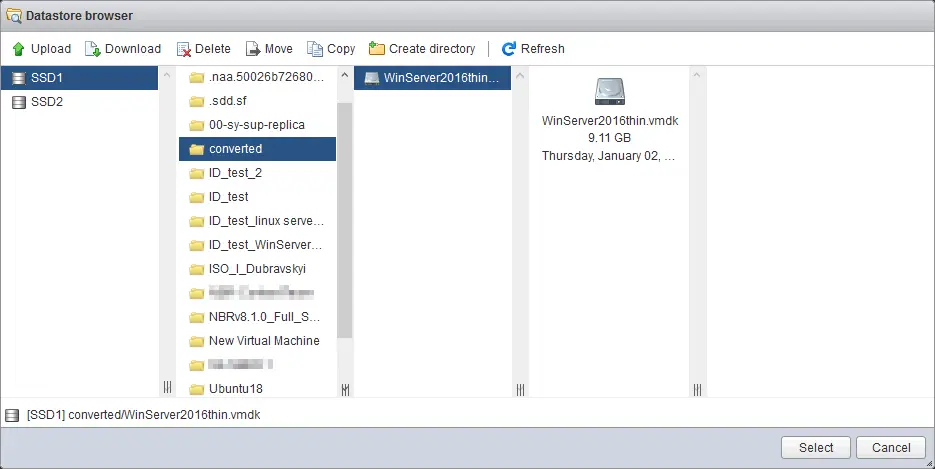Viewport: 935px width, 469px height.
Task: Click the details column scroll-up arrow
Action: [696, 76]
